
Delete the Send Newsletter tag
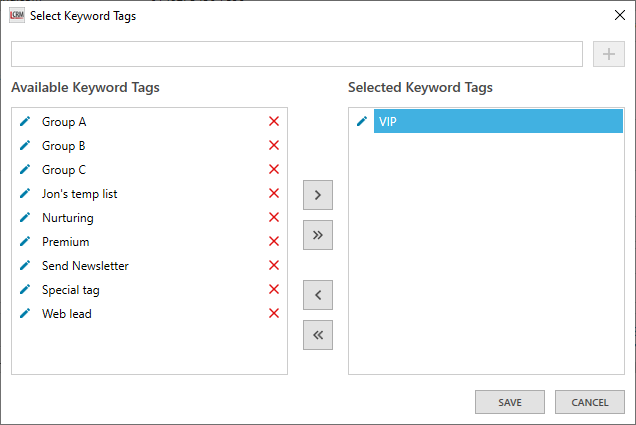coord(274,266)
